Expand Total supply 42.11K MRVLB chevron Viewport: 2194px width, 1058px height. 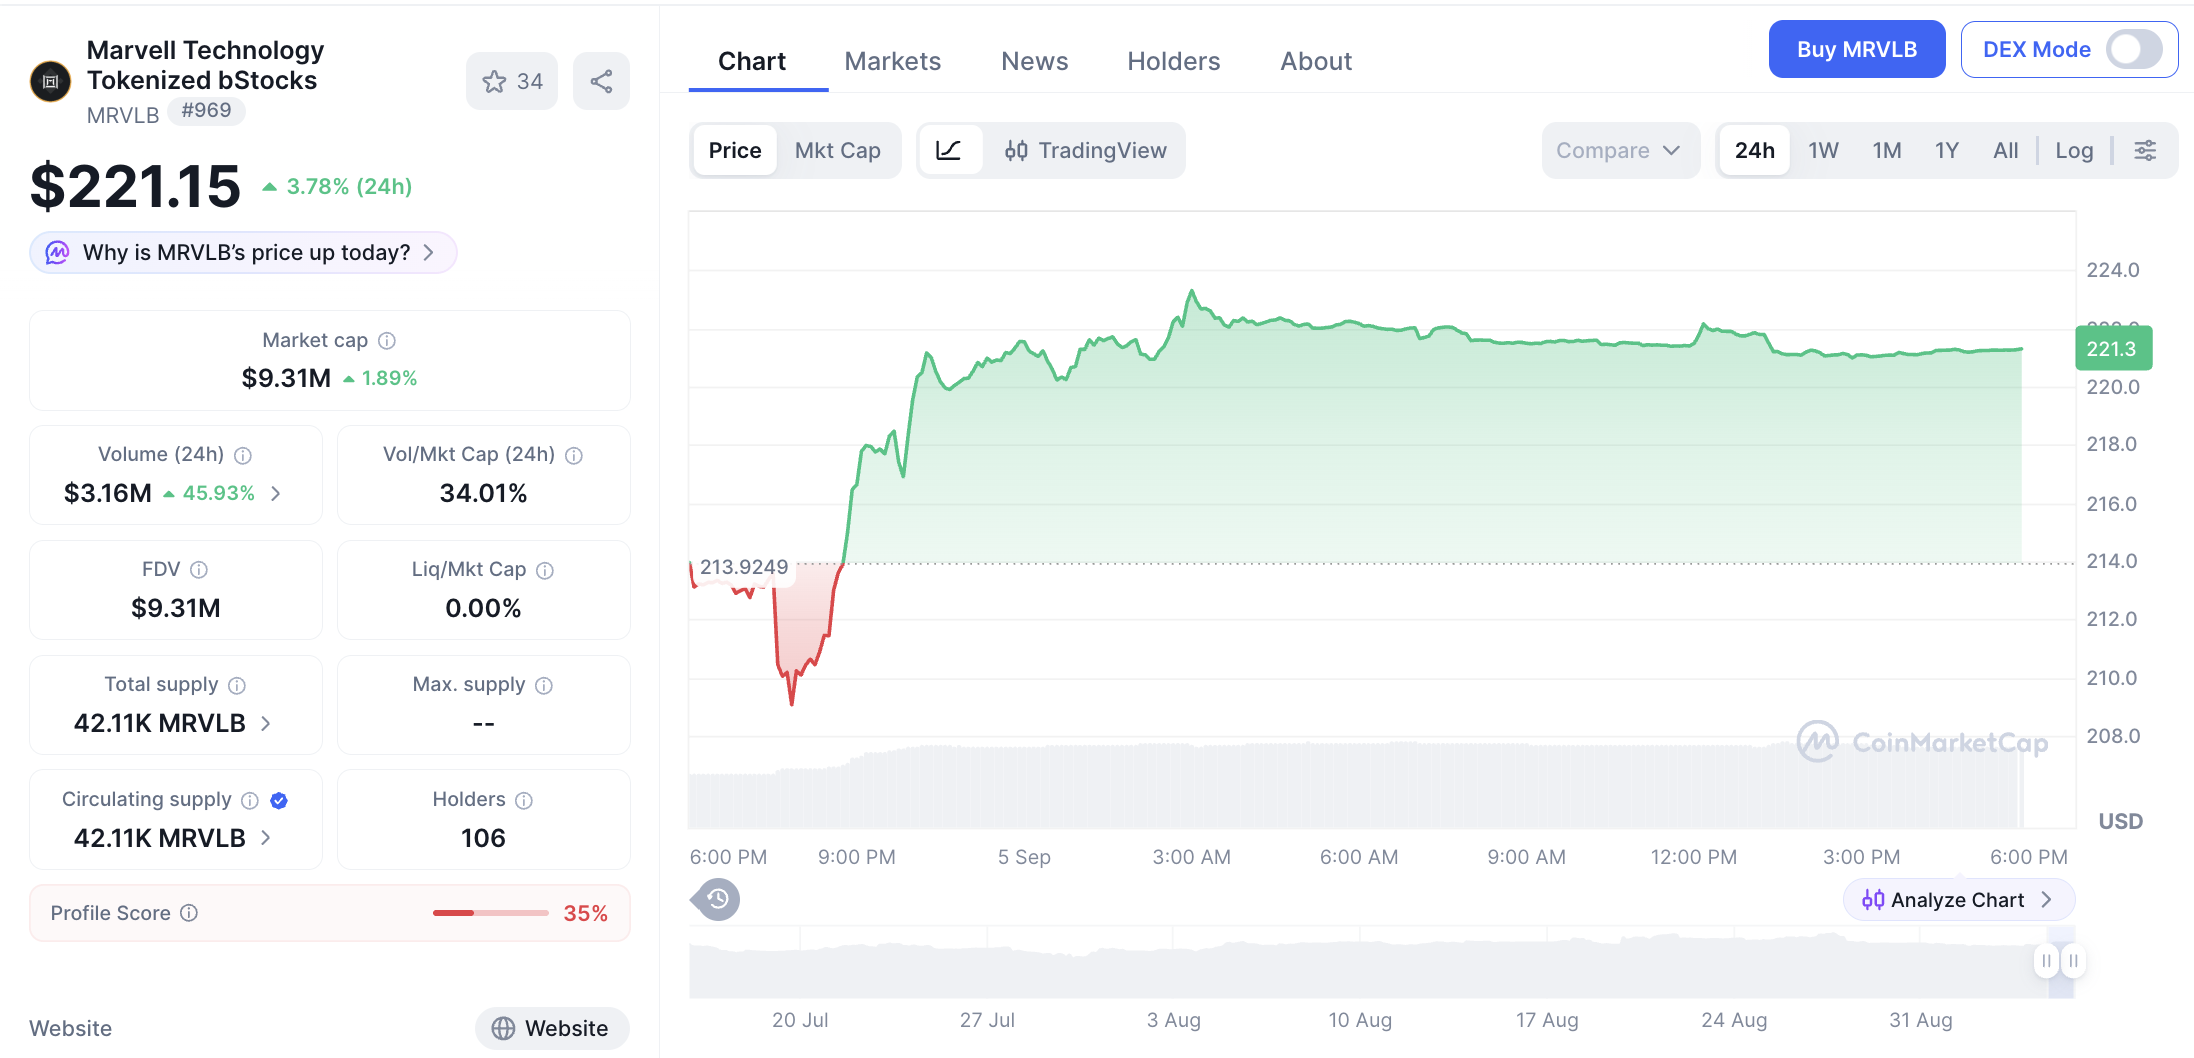tap(266, 723)
